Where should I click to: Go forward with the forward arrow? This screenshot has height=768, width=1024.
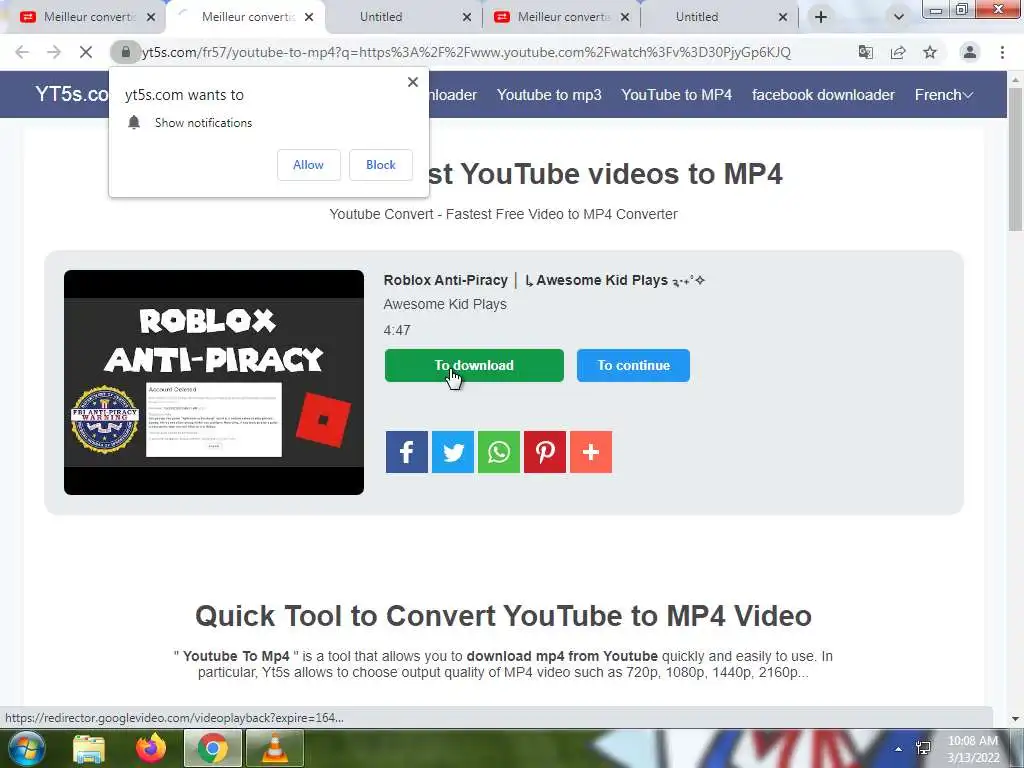click(54, 52)
